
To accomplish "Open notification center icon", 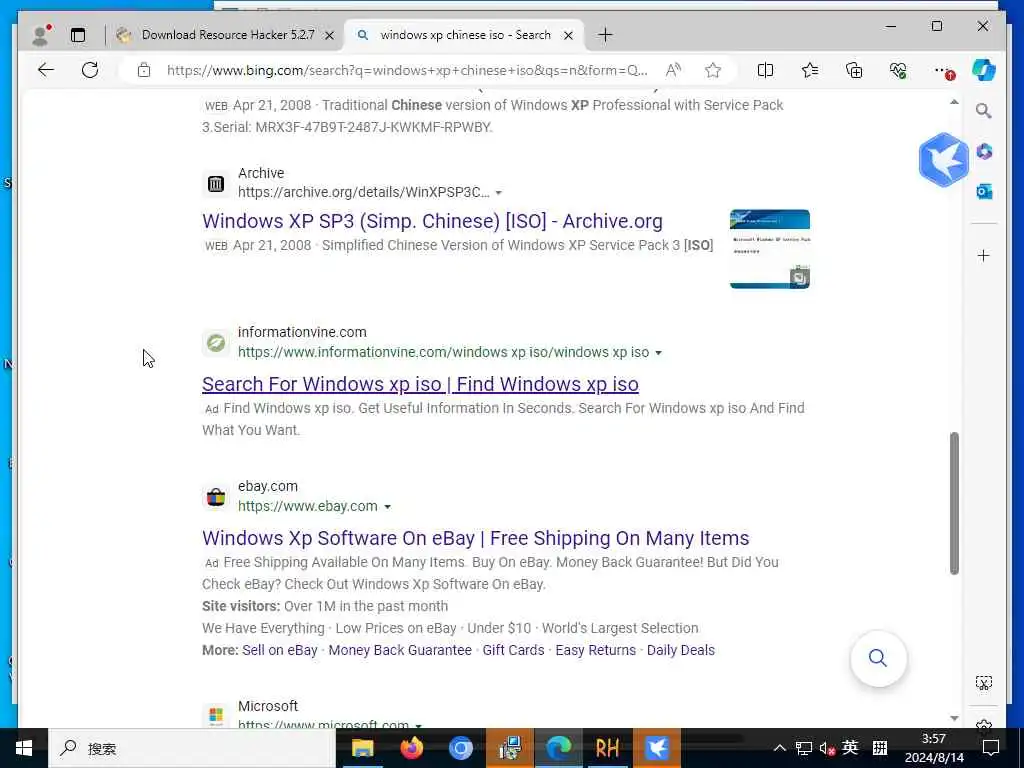I will 991,748.
